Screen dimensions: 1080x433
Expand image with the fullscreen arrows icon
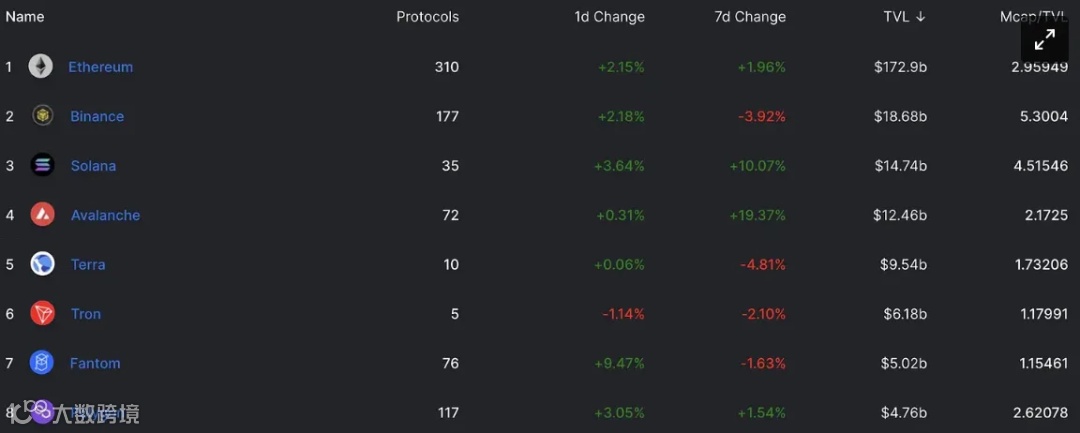[x=1045, y=40]
